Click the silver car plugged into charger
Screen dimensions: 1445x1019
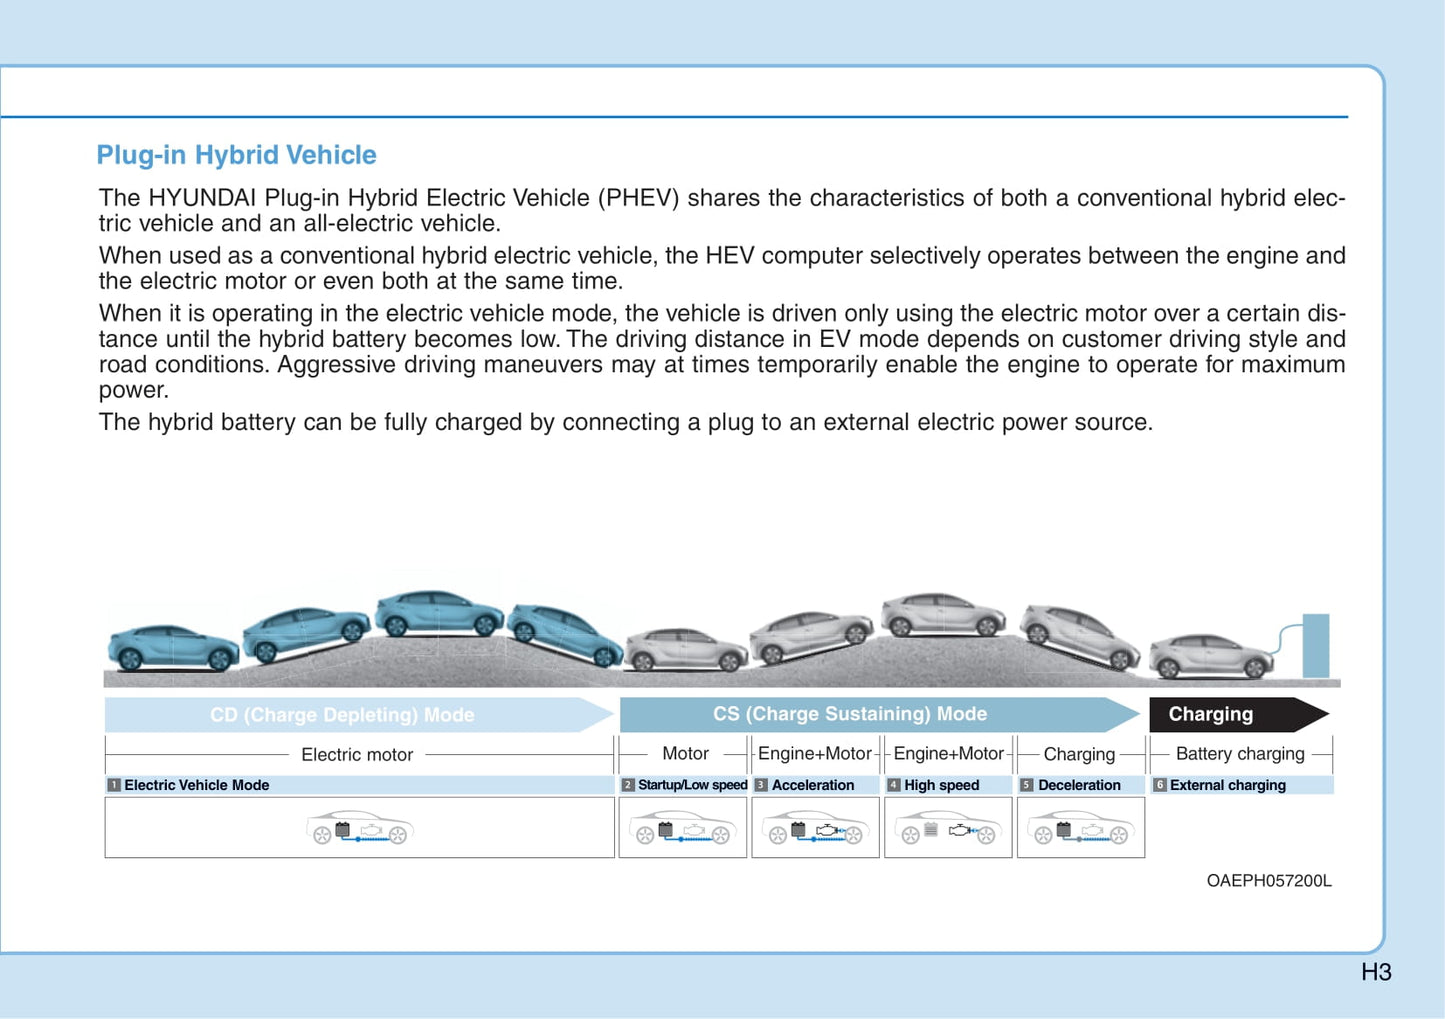pyautogui.click(x=1210, y=656)
